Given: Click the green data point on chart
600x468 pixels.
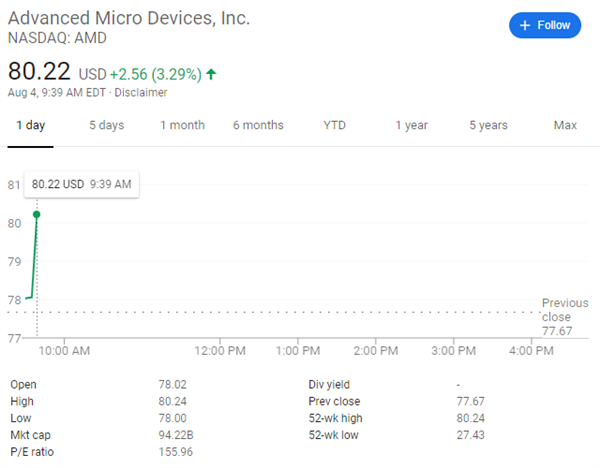Looking at the screenshot, I should 37,214.
